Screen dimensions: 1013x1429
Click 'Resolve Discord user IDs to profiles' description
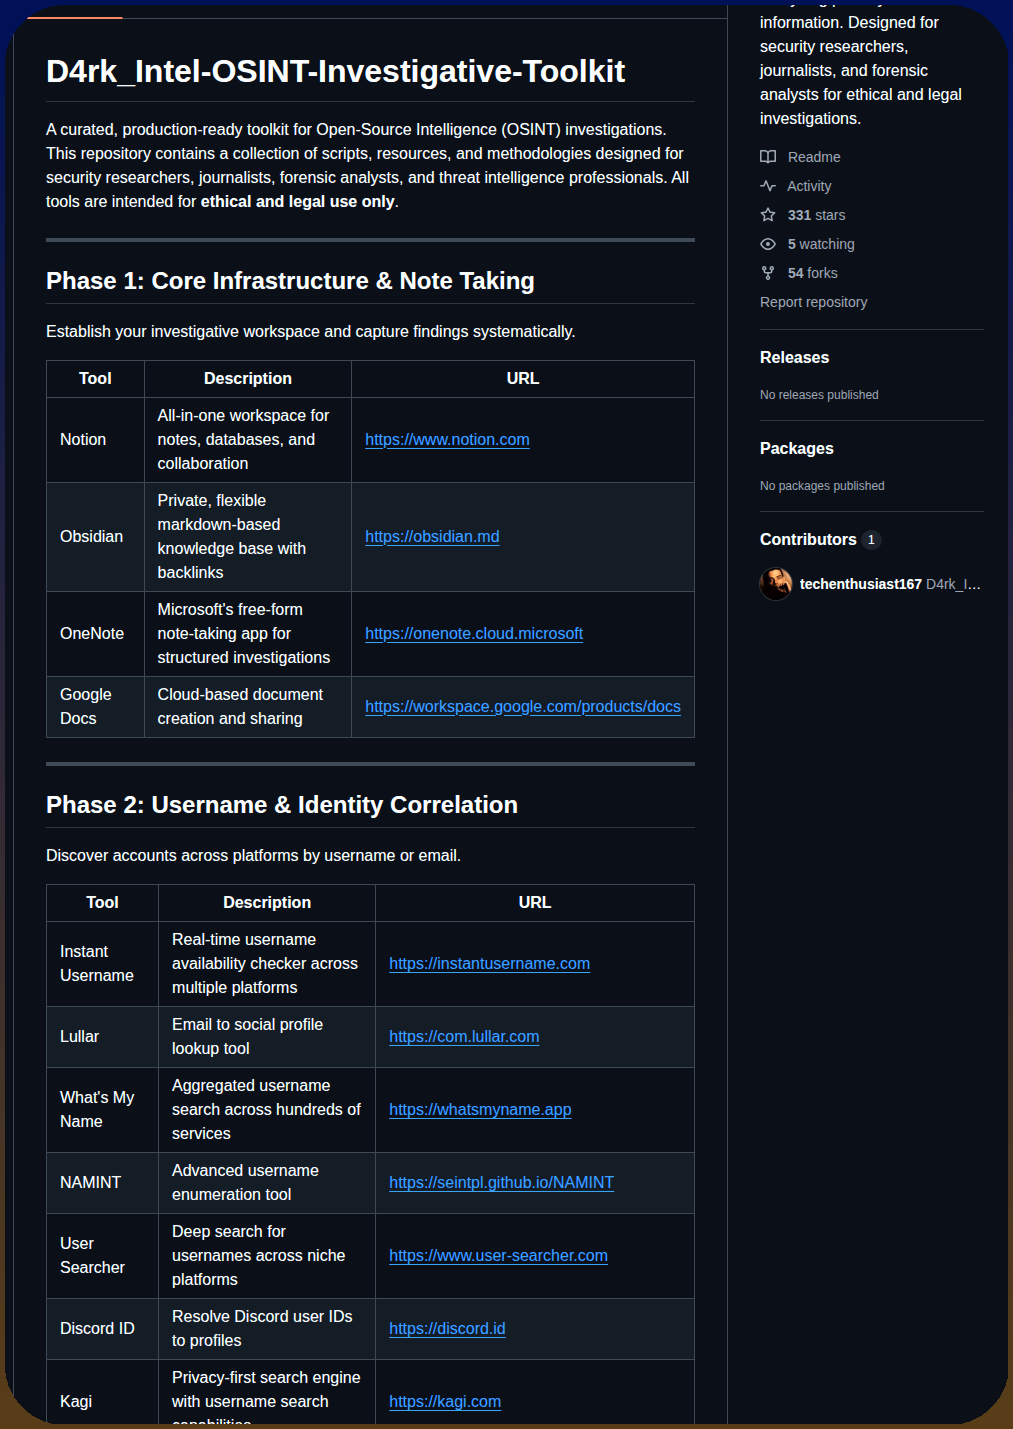(x=262, y=1329)
